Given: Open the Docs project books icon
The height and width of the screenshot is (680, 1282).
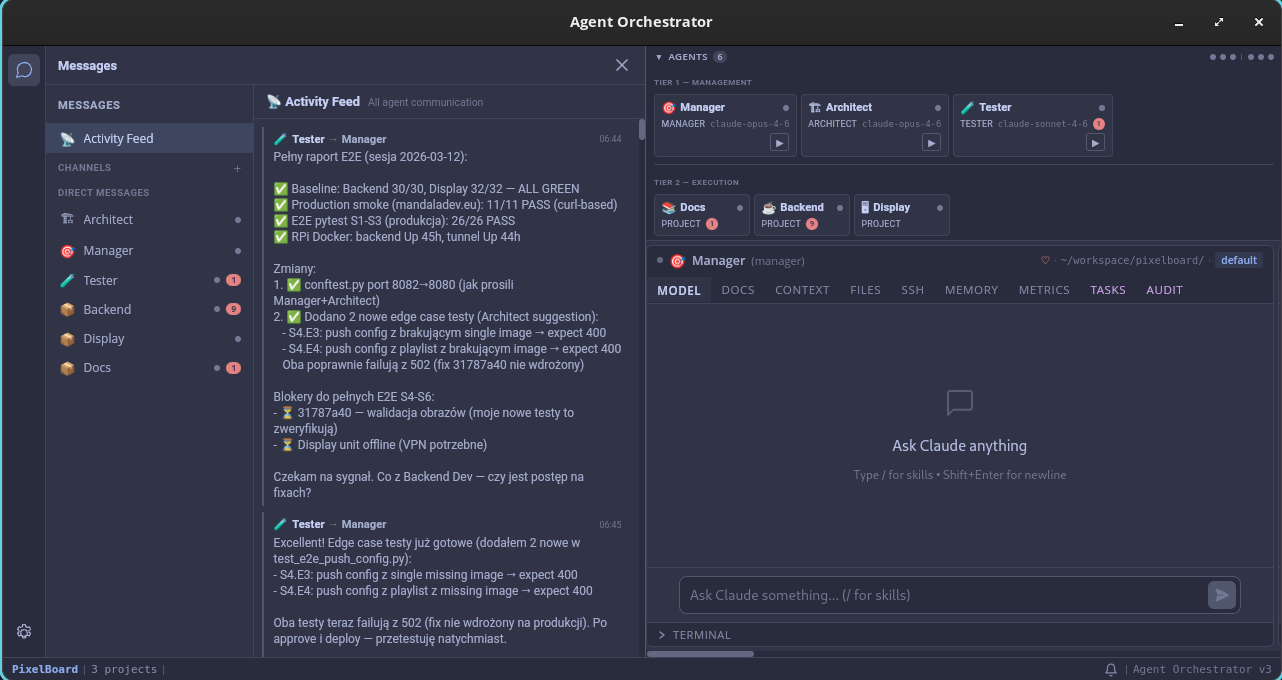Looking at the screenshot, I should [667, 207].
